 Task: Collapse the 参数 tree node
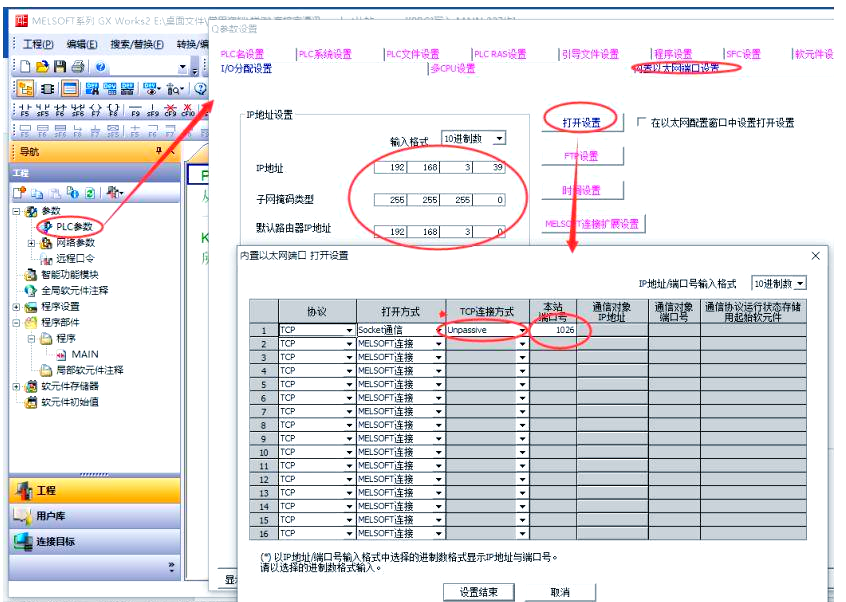coord(16,211)
